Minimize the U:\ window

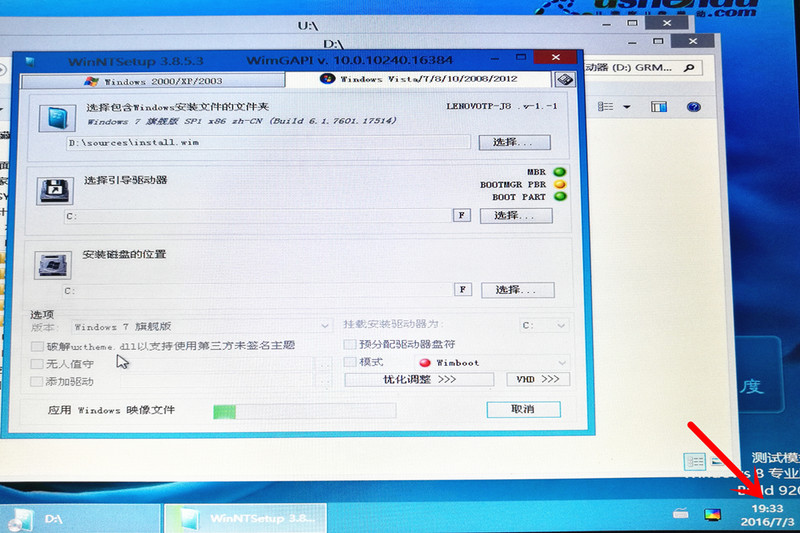(606, 24)
